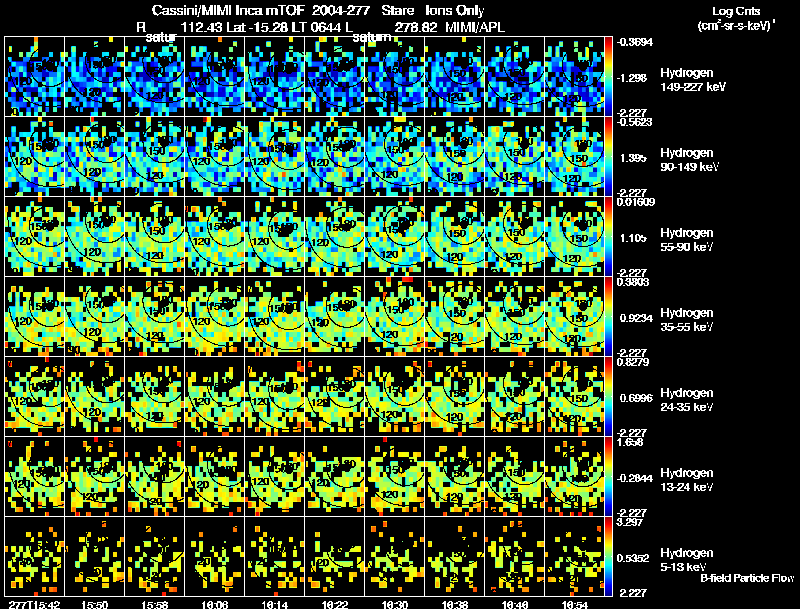Click the '278.82' header value
The height and width of the screenshot is (609, 800).
[x=416, y=27]
